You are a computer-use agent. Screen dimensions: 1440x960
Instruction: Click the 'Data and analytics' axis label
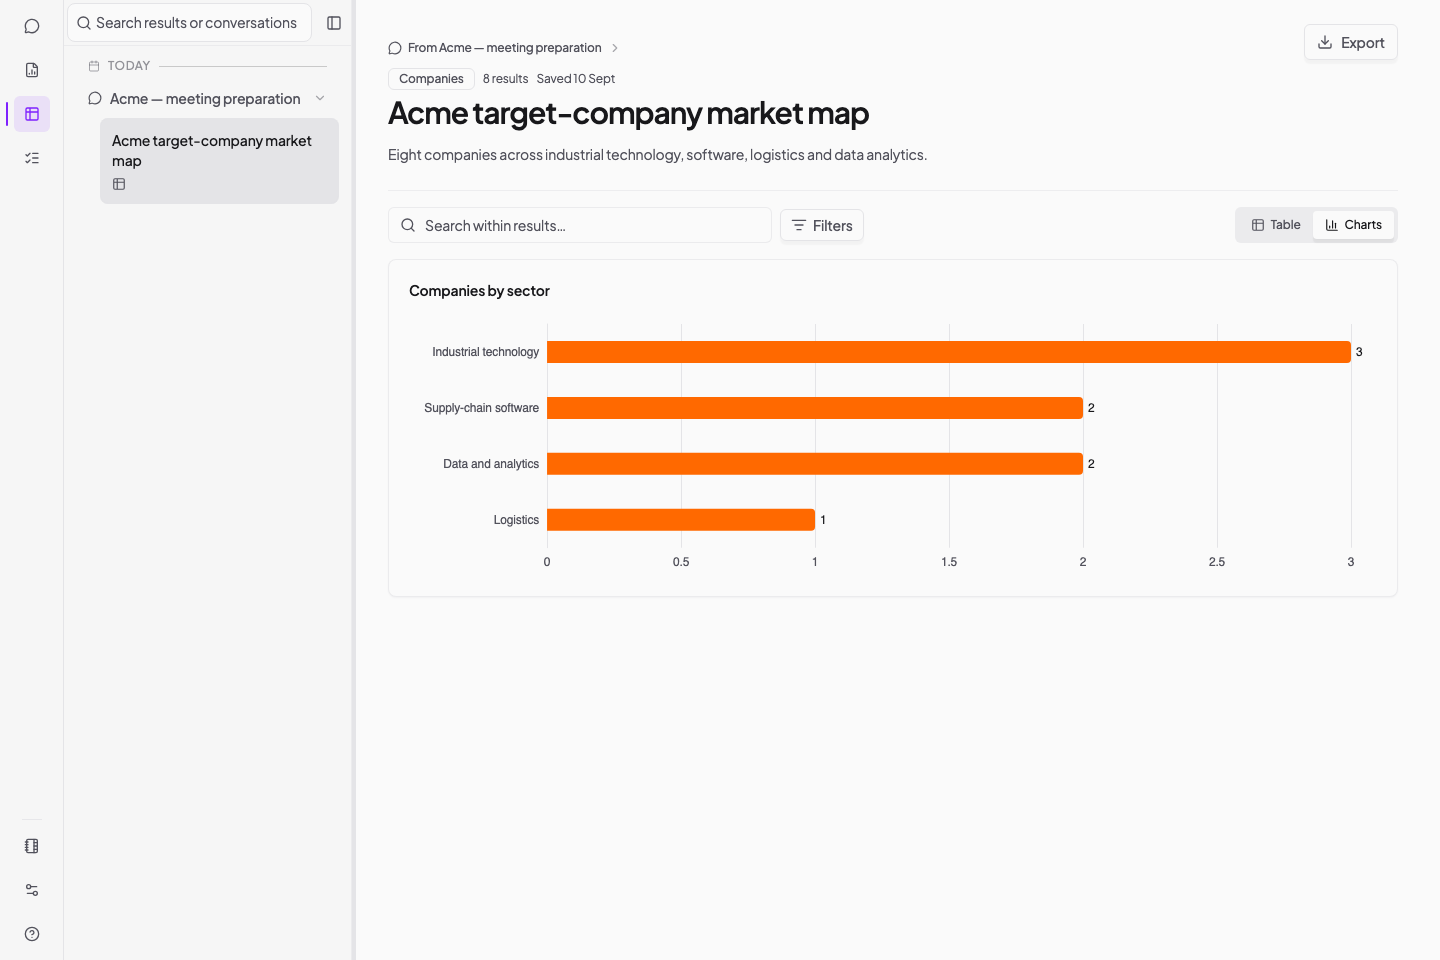pyautogui.click(x=491, y=464)
